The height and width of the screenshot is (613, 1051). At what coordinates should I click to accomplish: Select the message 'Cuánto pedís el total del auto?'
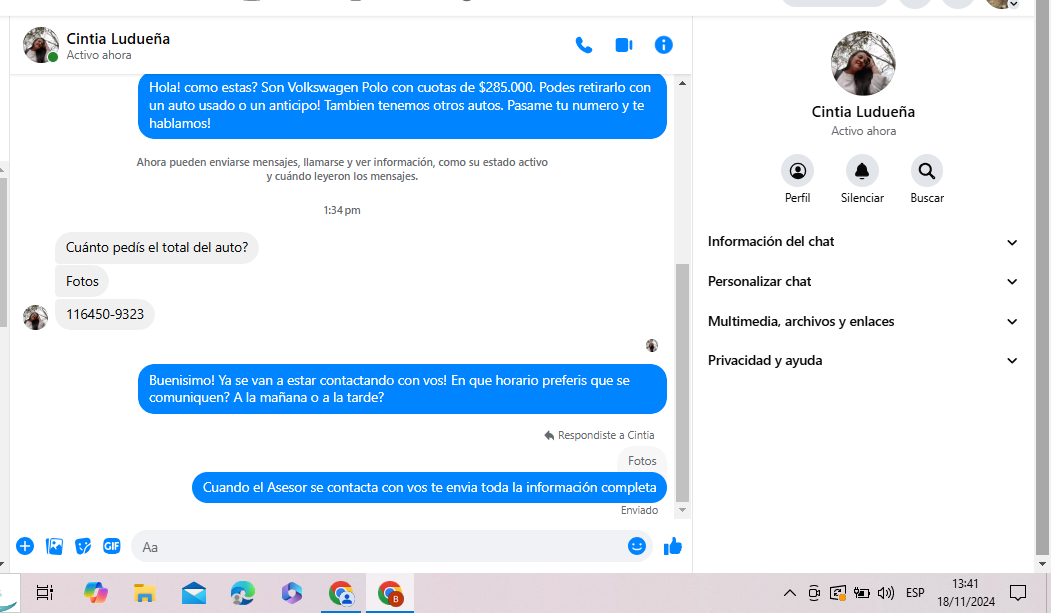(157, 247)
